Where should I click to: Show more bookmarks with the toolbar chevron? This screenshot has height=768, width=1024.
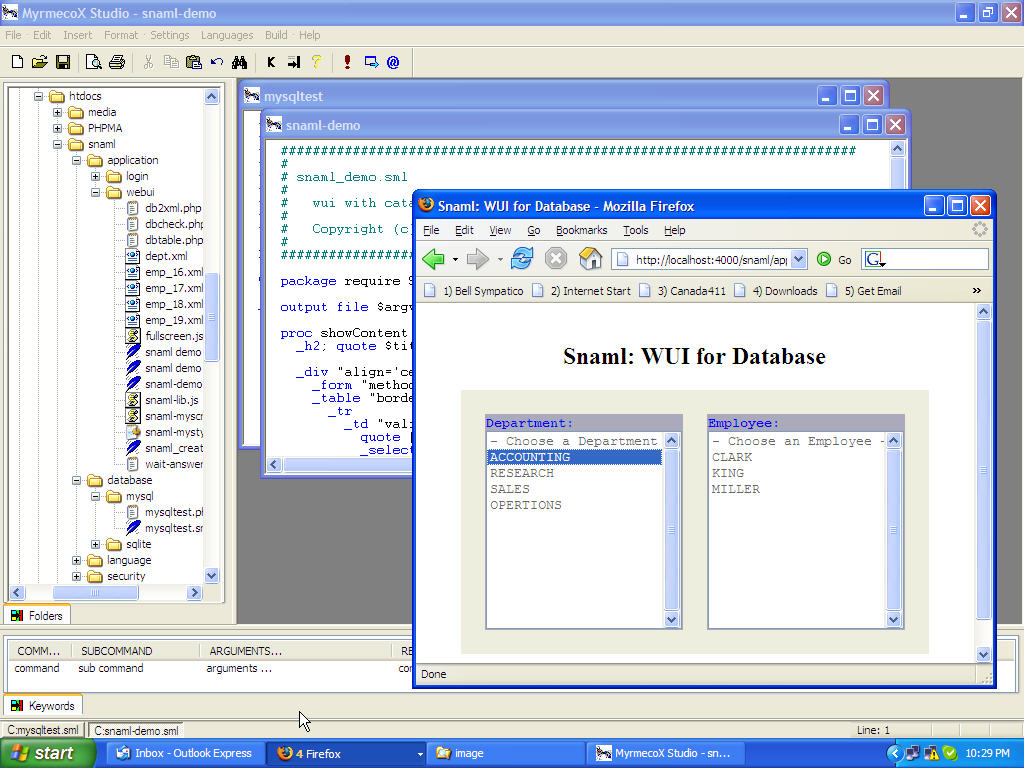coord(976,291)
